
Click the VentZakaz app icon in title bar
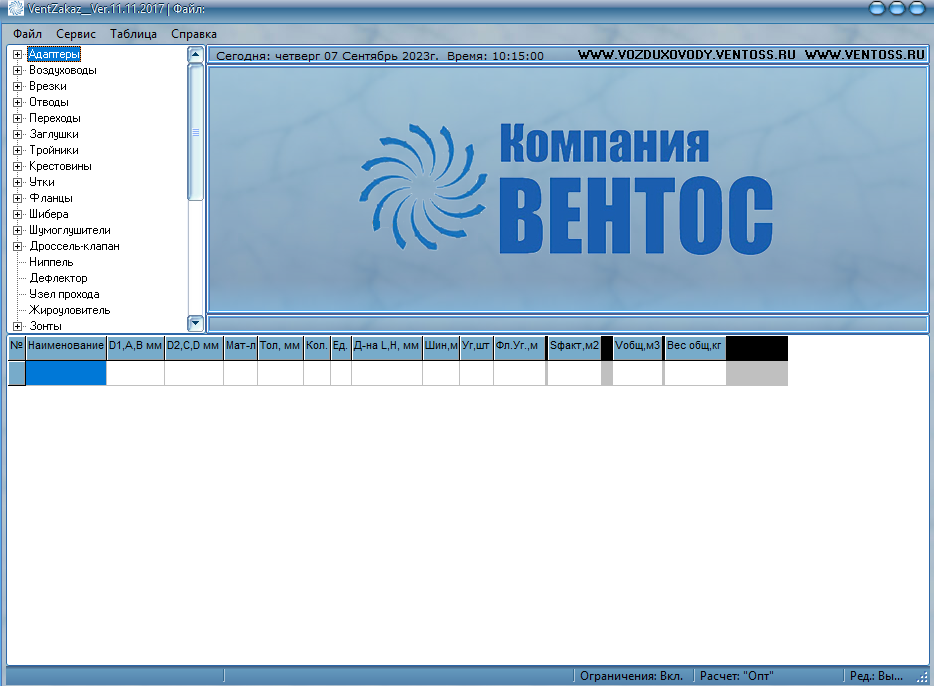click(x=15, y=8)
